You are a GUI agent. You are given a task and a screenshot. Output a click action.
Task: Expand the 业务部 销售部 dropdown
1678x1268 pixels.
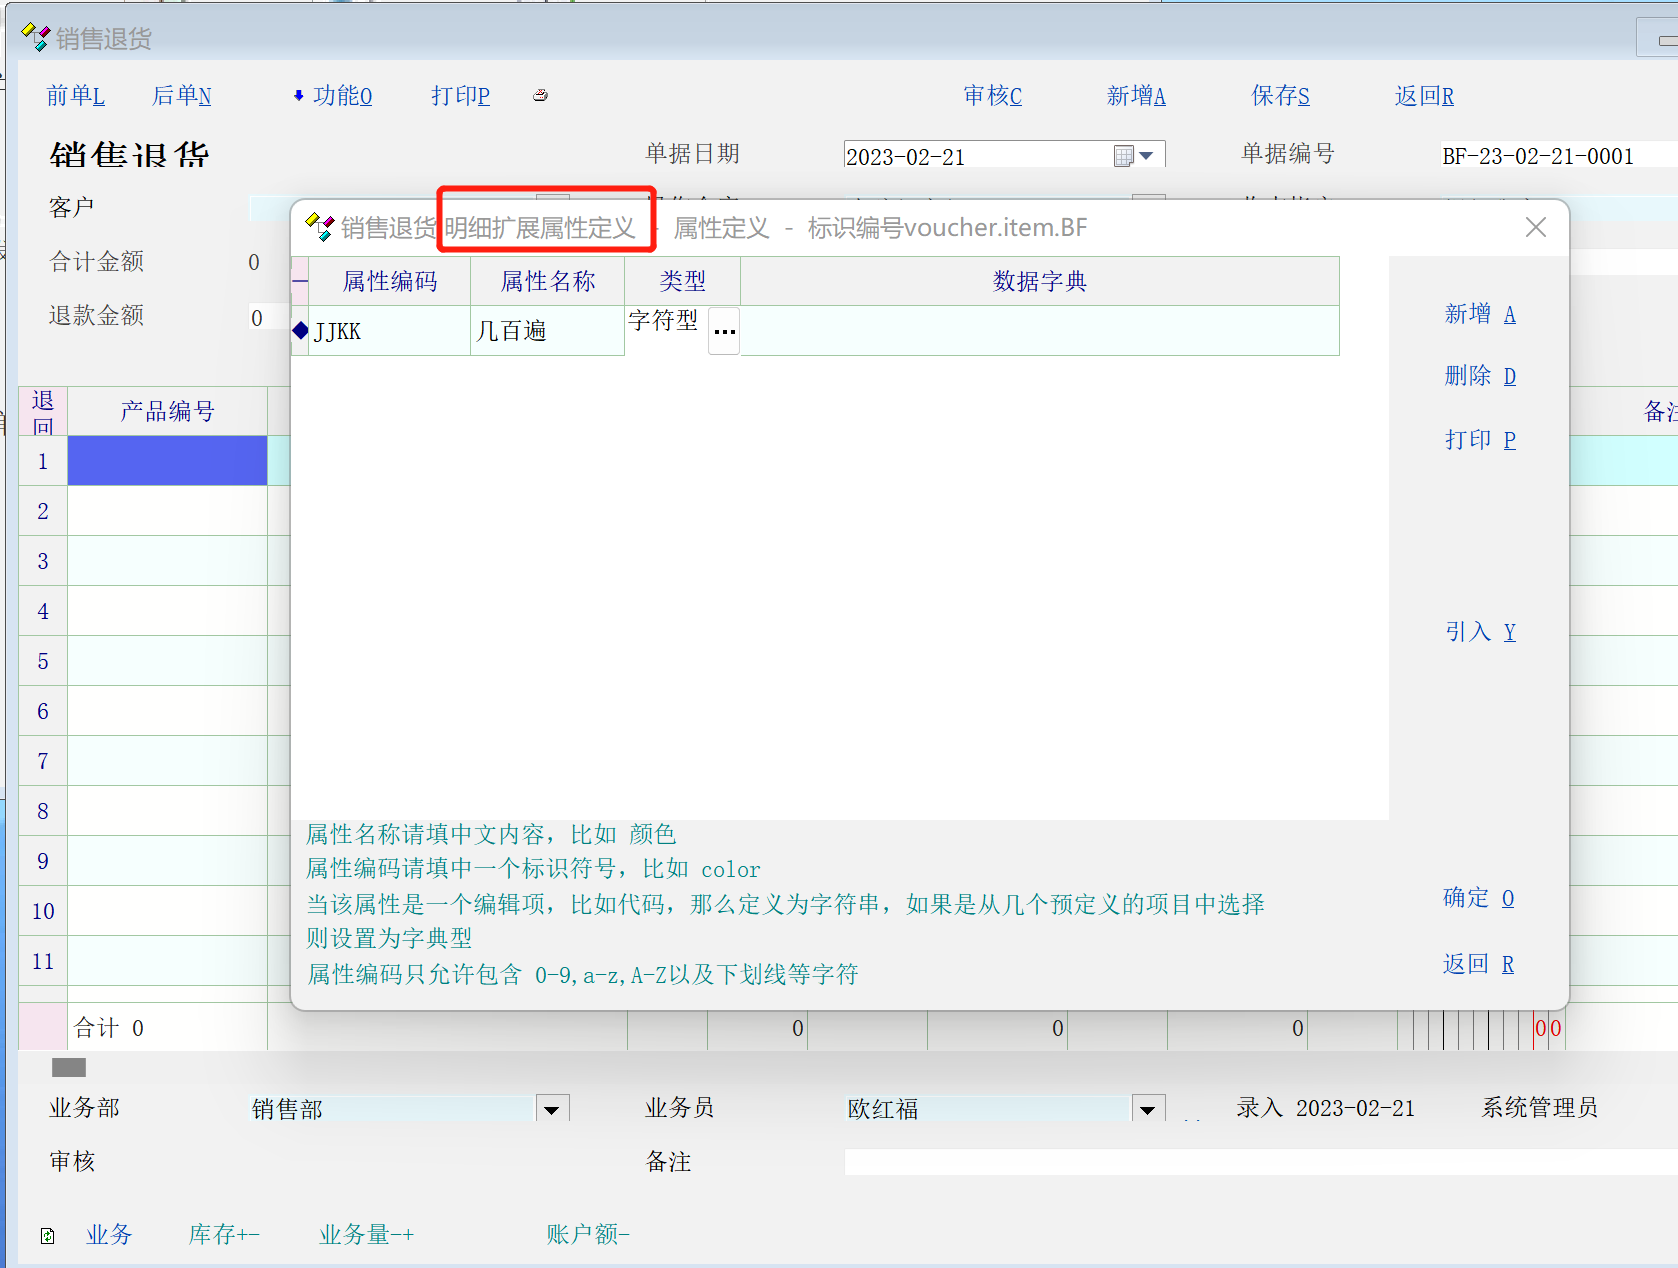tap(552, 1109)
